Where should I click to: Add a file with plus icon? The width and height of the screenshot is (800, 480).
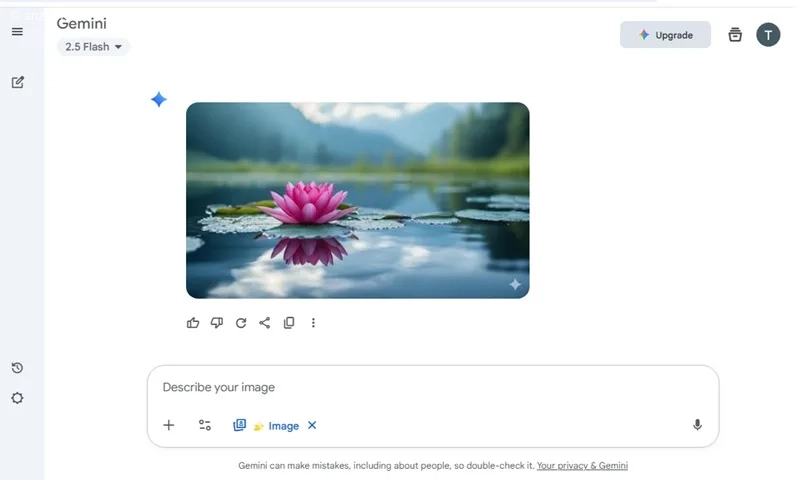click(x=169, y=425)
